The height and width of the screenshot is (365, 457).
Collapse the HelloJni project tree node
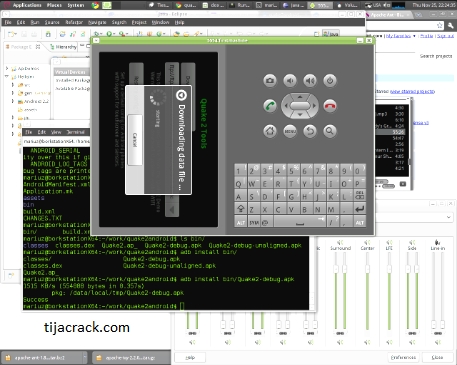pyautogui.click(x=7, y=77)
